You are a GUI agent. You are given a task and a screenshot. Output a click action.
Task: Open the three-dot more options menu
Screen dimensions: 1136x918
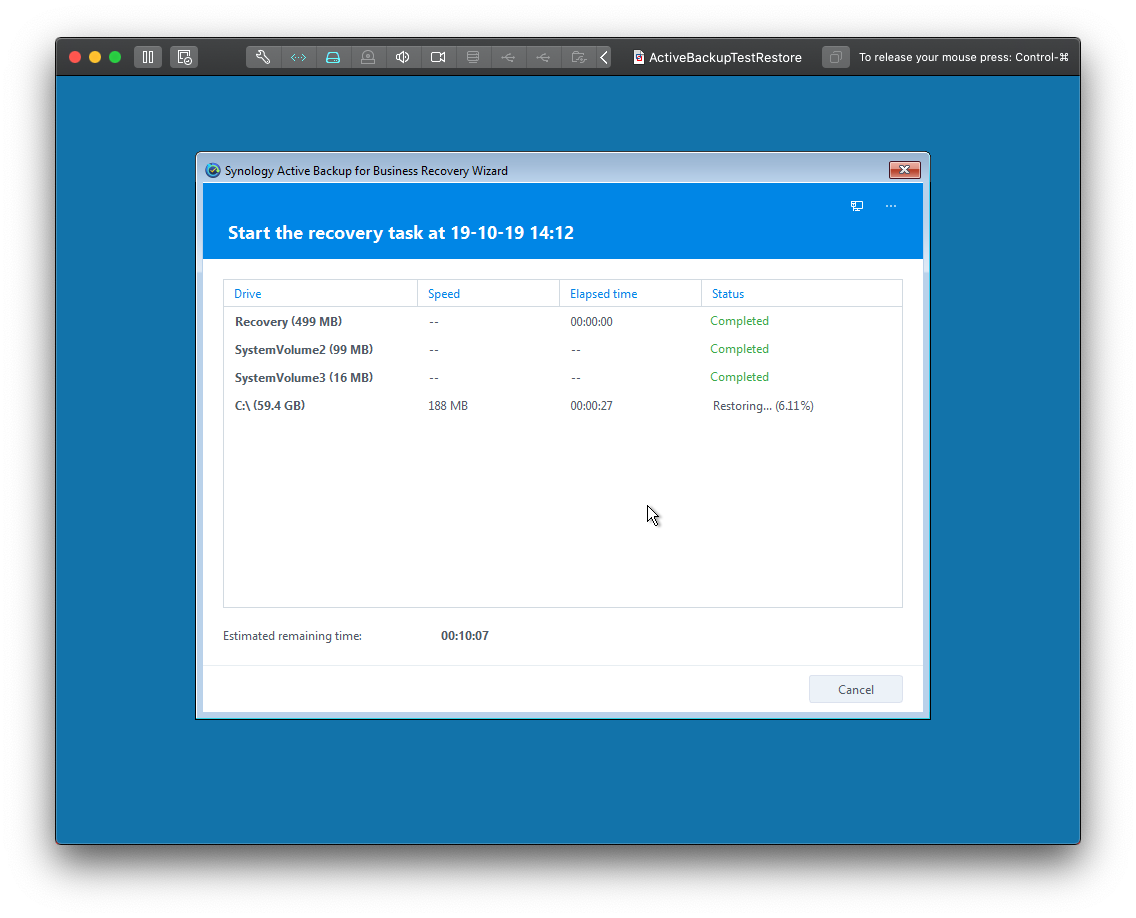point(891,206)
